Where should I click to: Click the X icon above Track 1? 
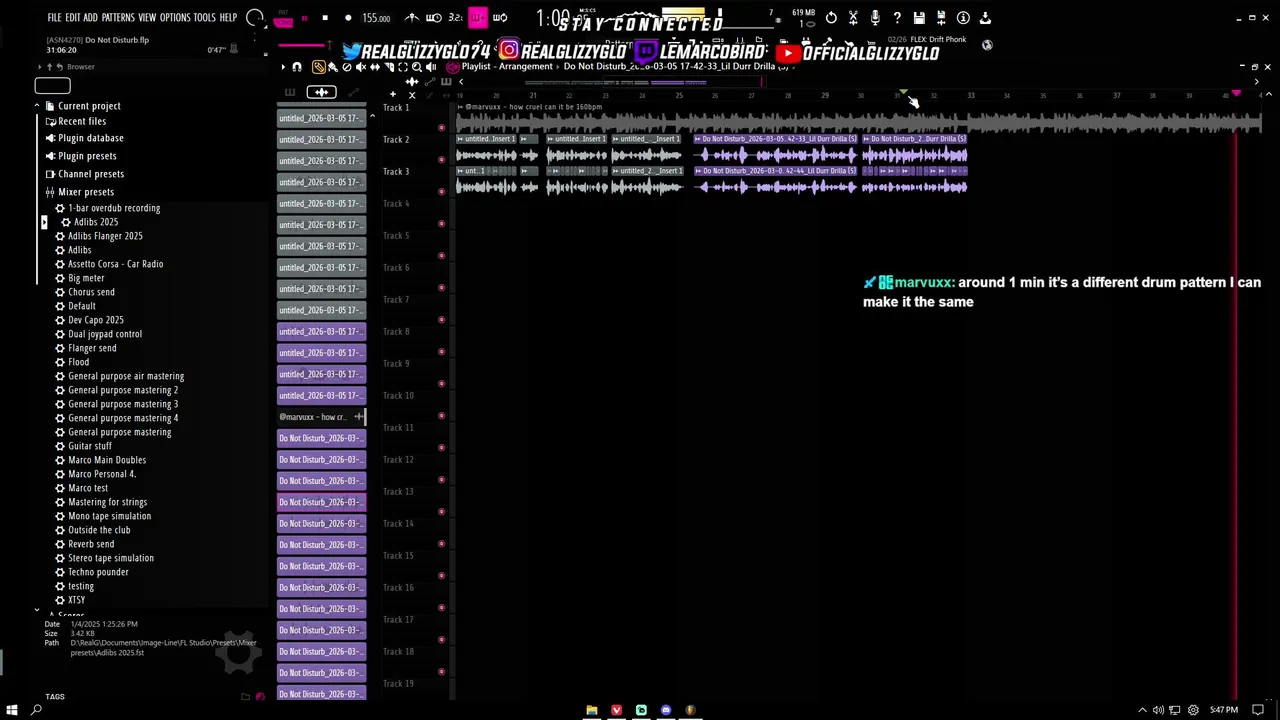[x=412, y=95]
